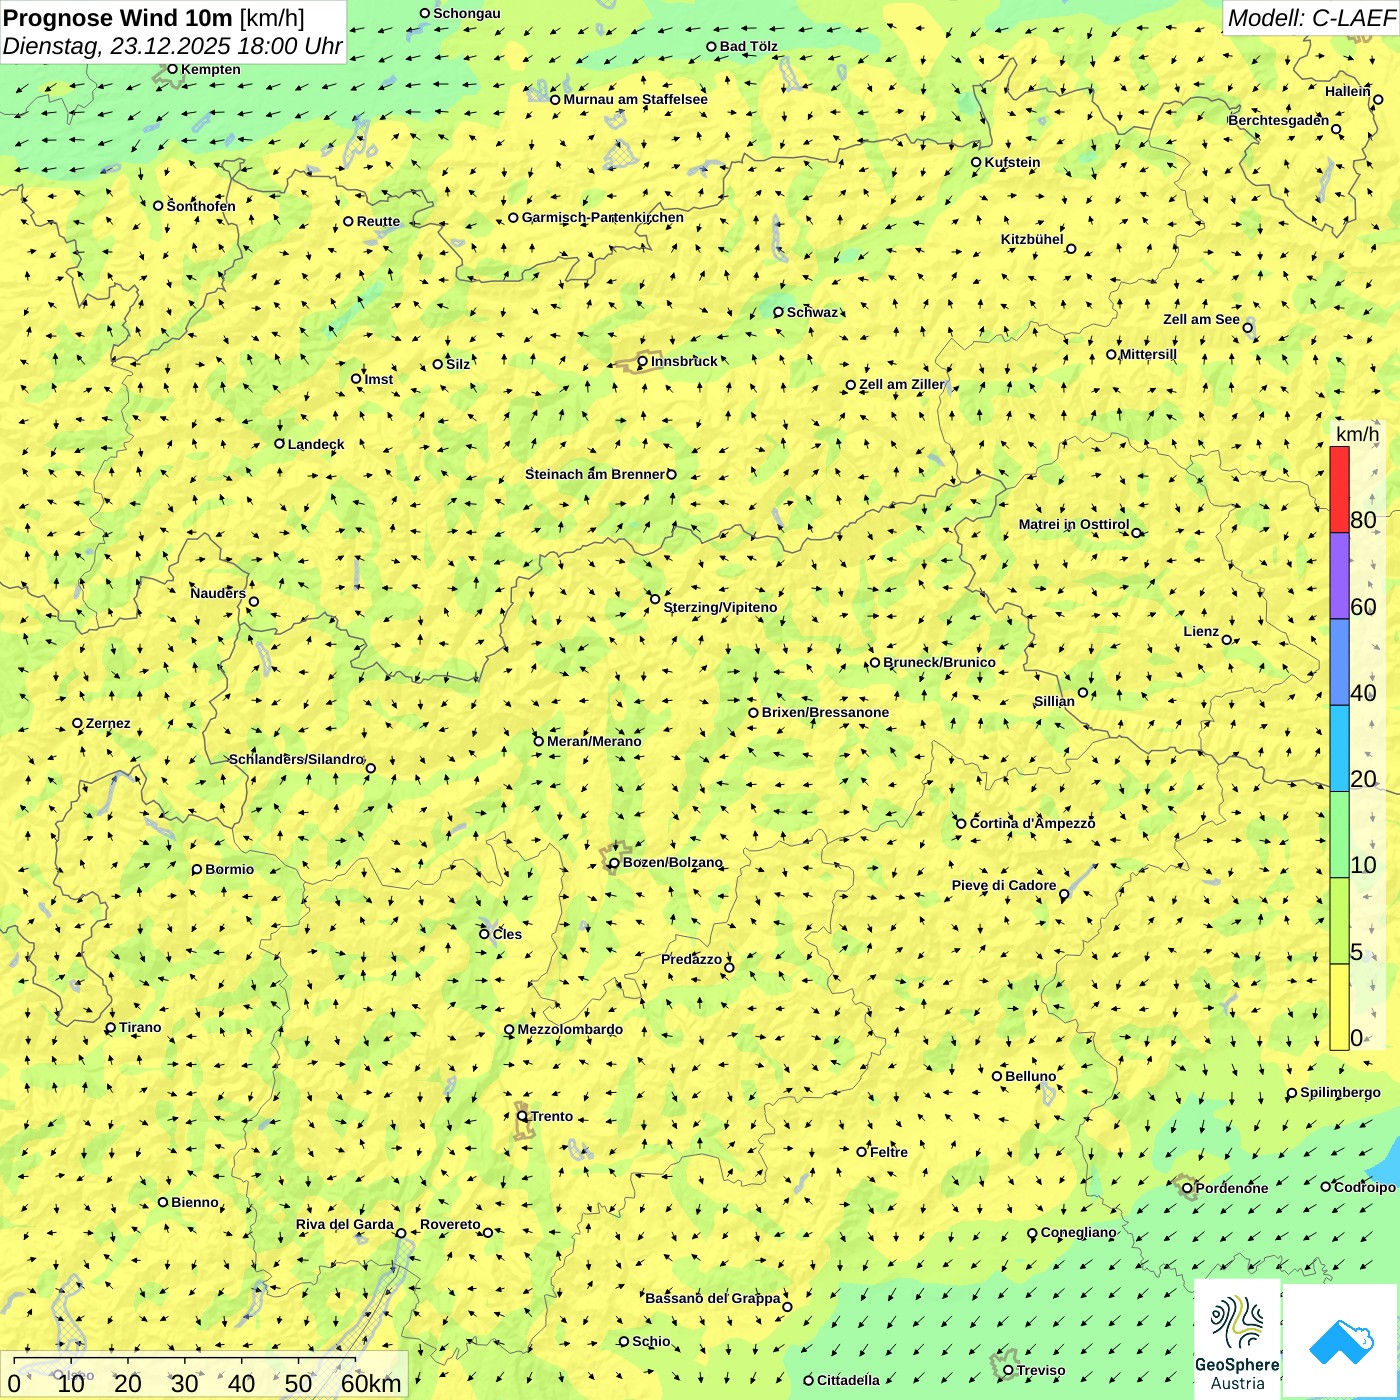The height and width of the screenshot is (1400, 1400).
Task: Click the 'Schio' label
Action: point(651,1341)
